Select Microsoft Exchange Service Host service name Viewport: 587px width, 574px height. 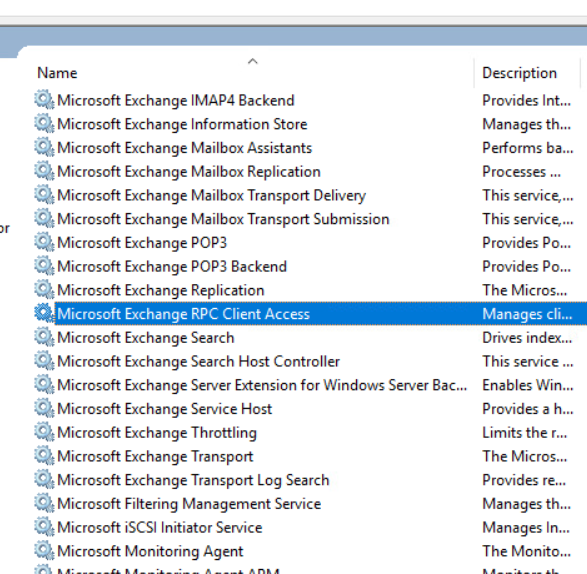pyautogui.click(x=164, y=409)
